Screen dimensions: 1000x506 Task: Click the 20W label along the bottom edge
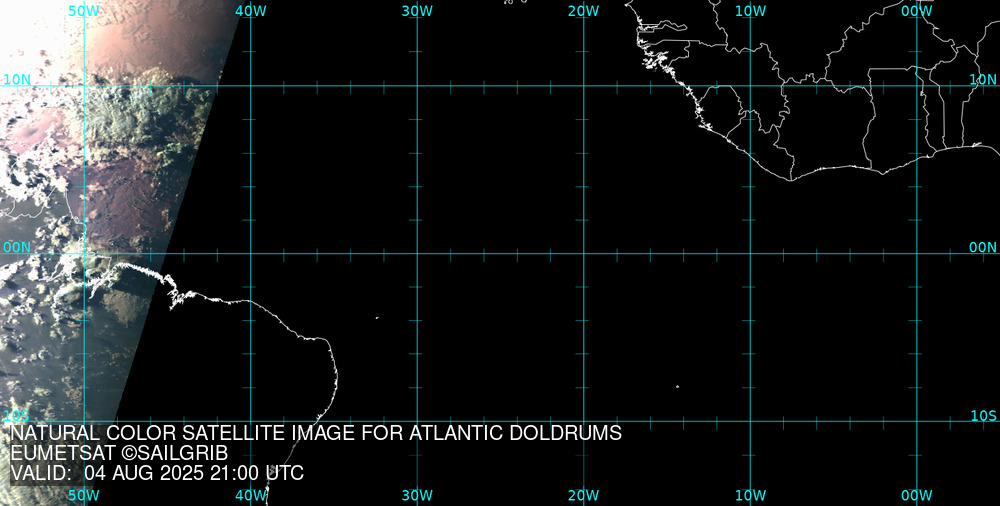tap(584, 495)
